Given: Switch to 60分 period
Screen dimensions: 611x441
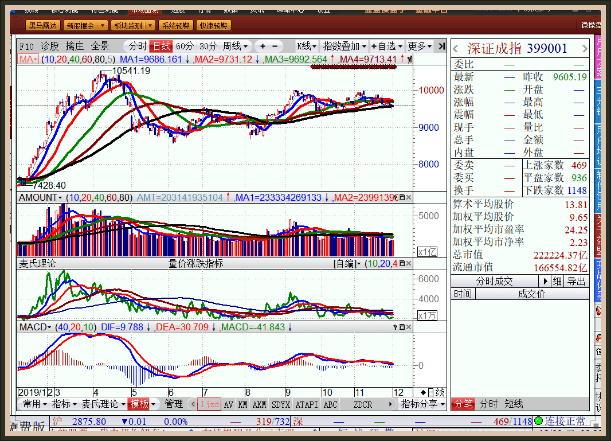Looking at the screenshot, I should click(184, 46).
